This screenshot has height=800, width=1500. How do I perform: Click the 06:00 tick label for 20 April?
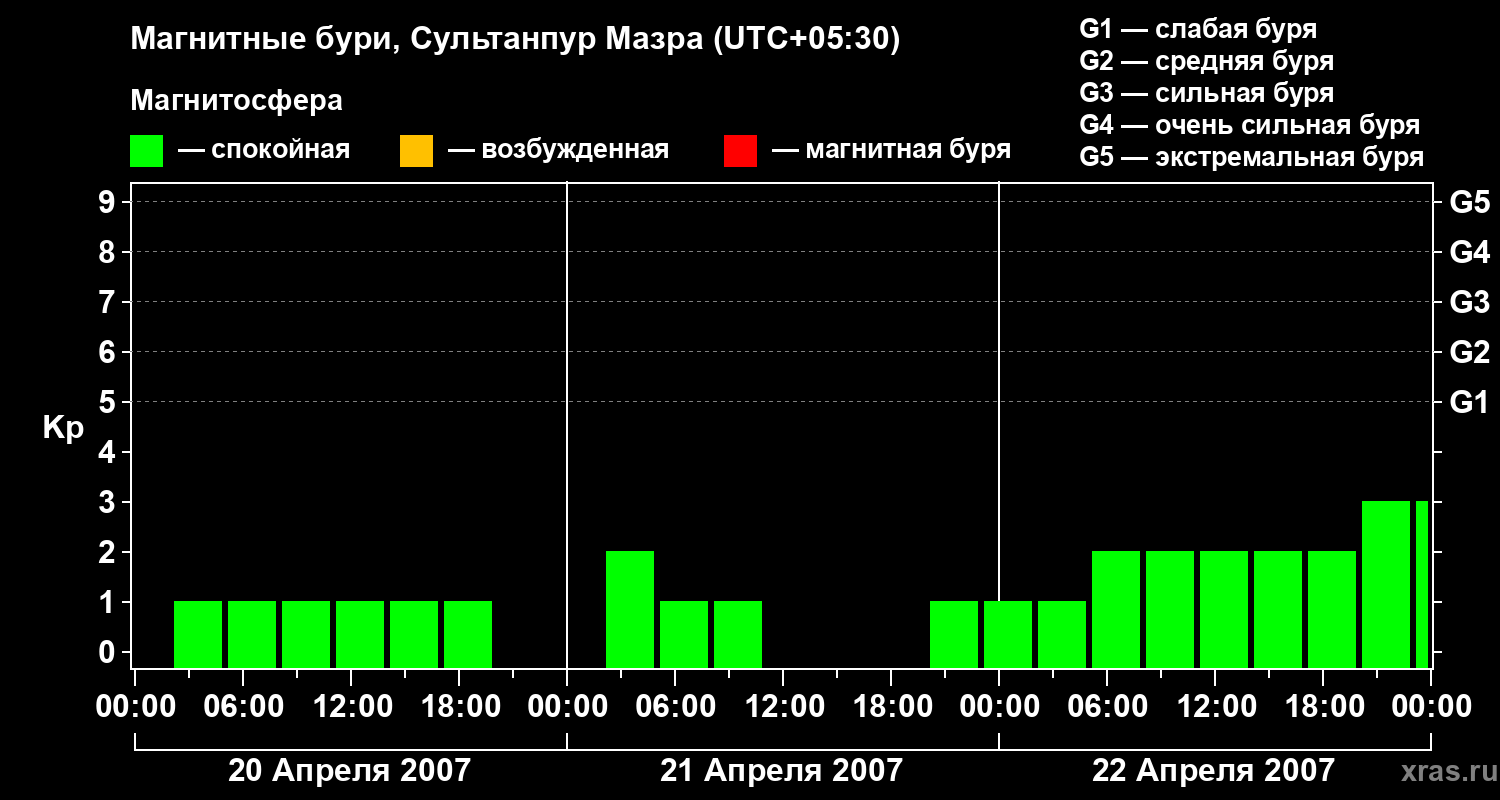pyautogui.click(x=242, y=707)
